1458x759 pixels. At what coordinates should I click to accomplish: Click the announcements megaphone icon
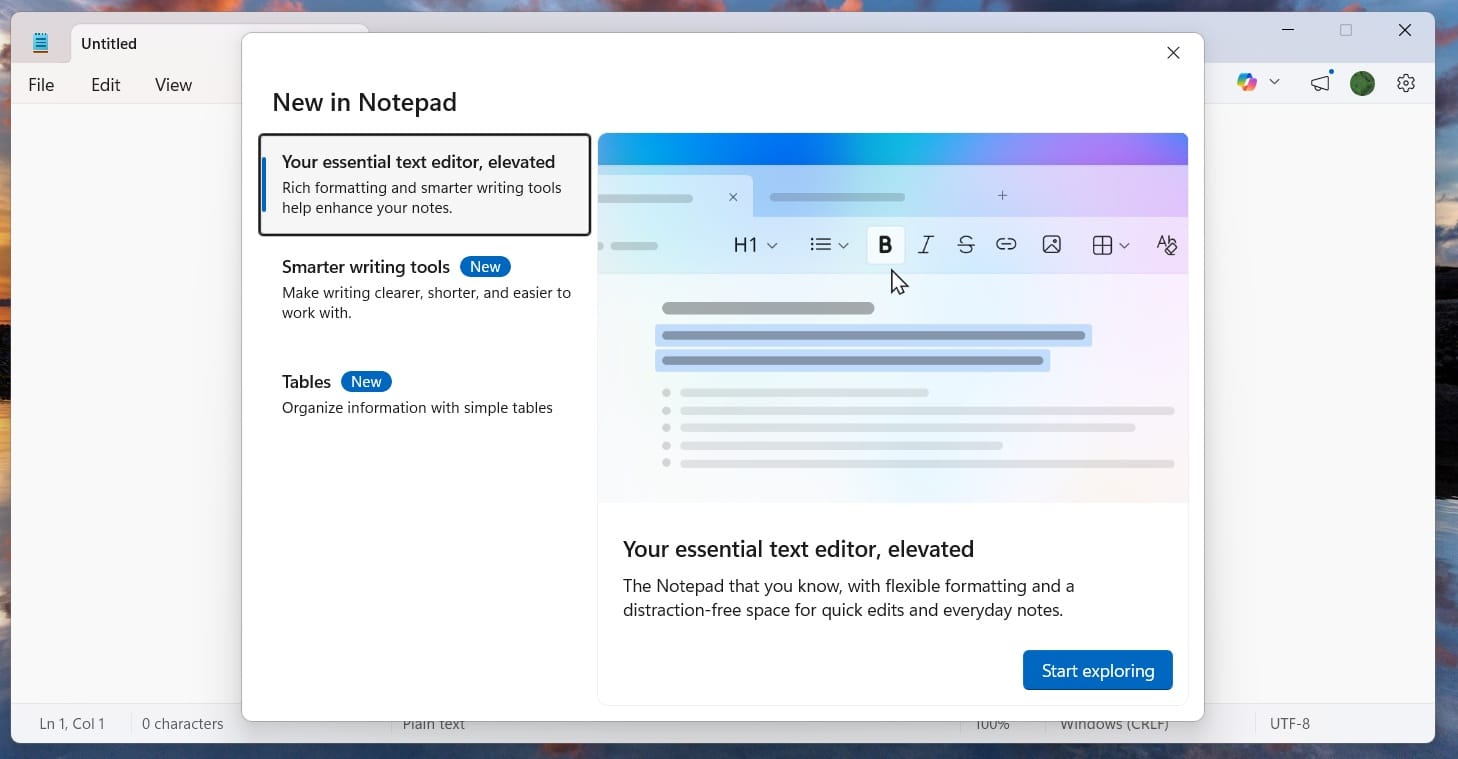1319,84
